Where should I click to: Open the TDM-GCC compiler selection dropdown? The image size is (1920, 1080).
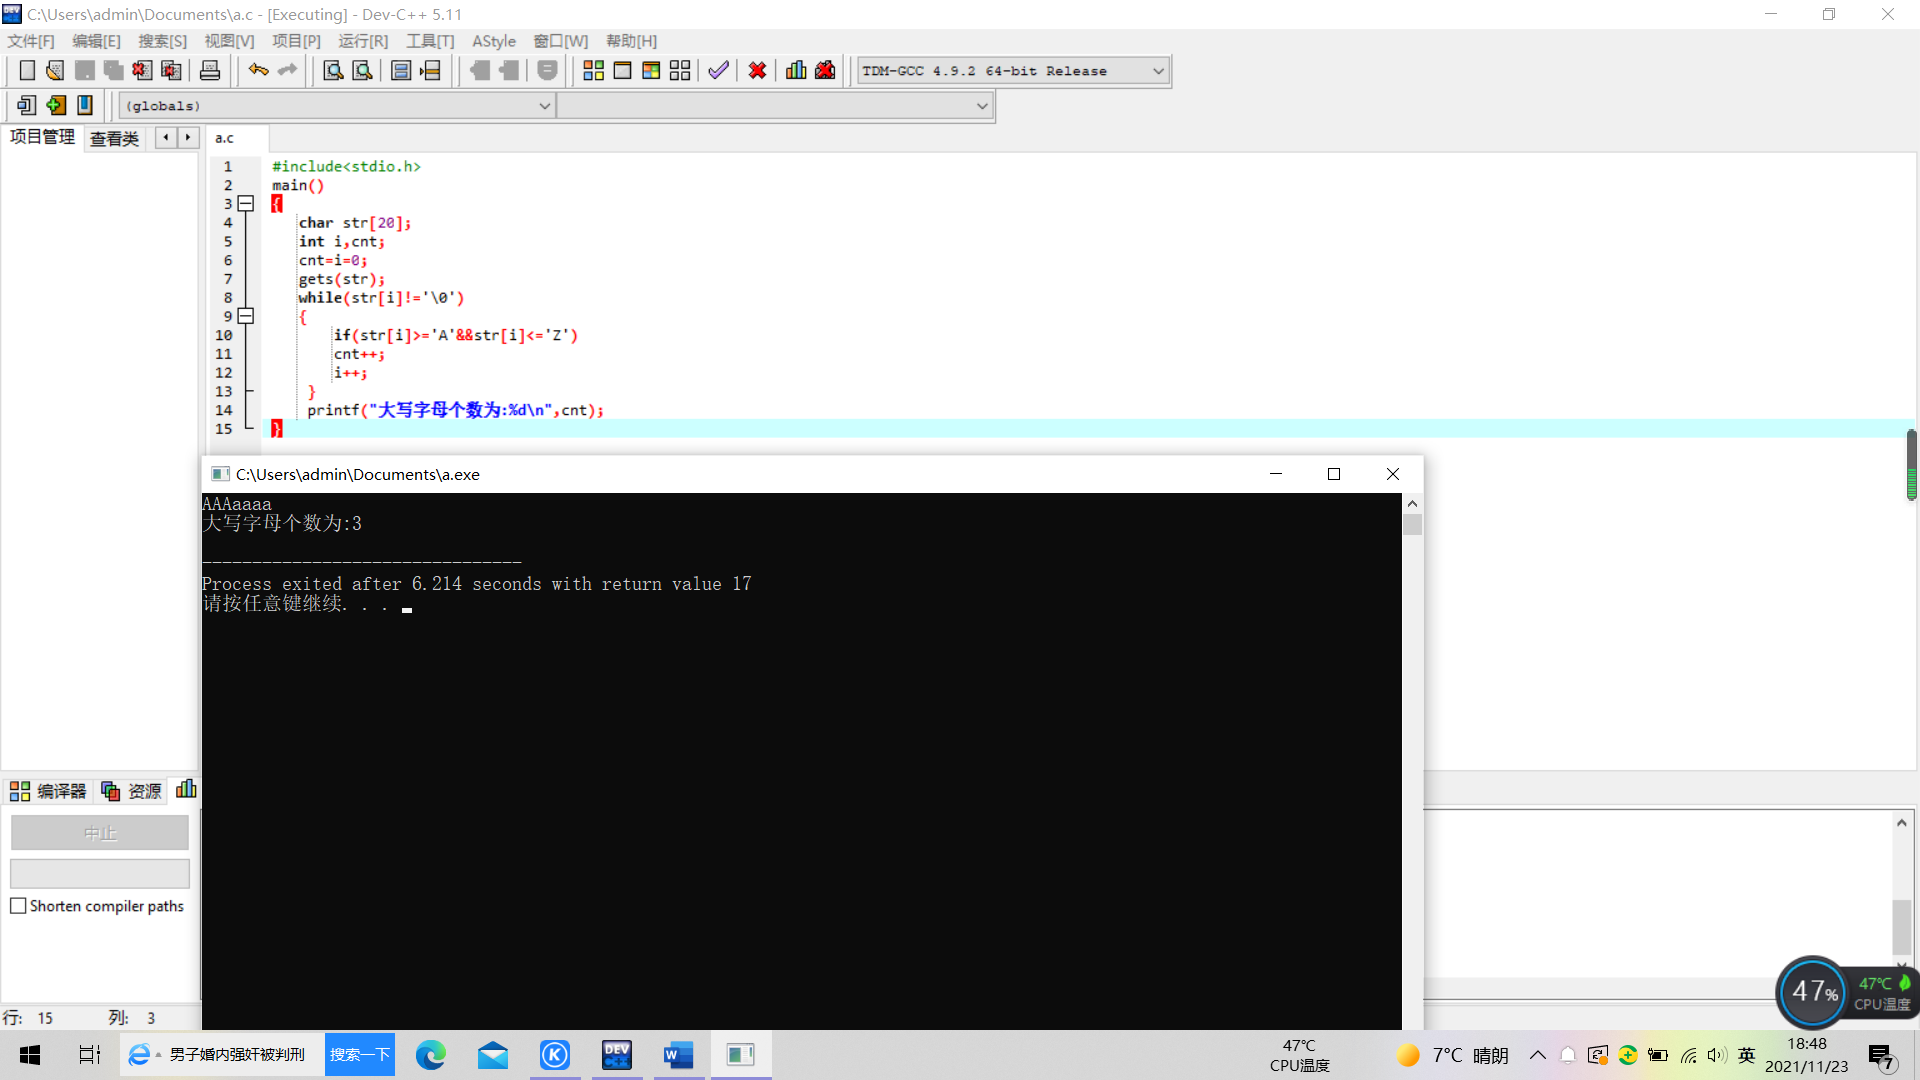(1158, 71)
